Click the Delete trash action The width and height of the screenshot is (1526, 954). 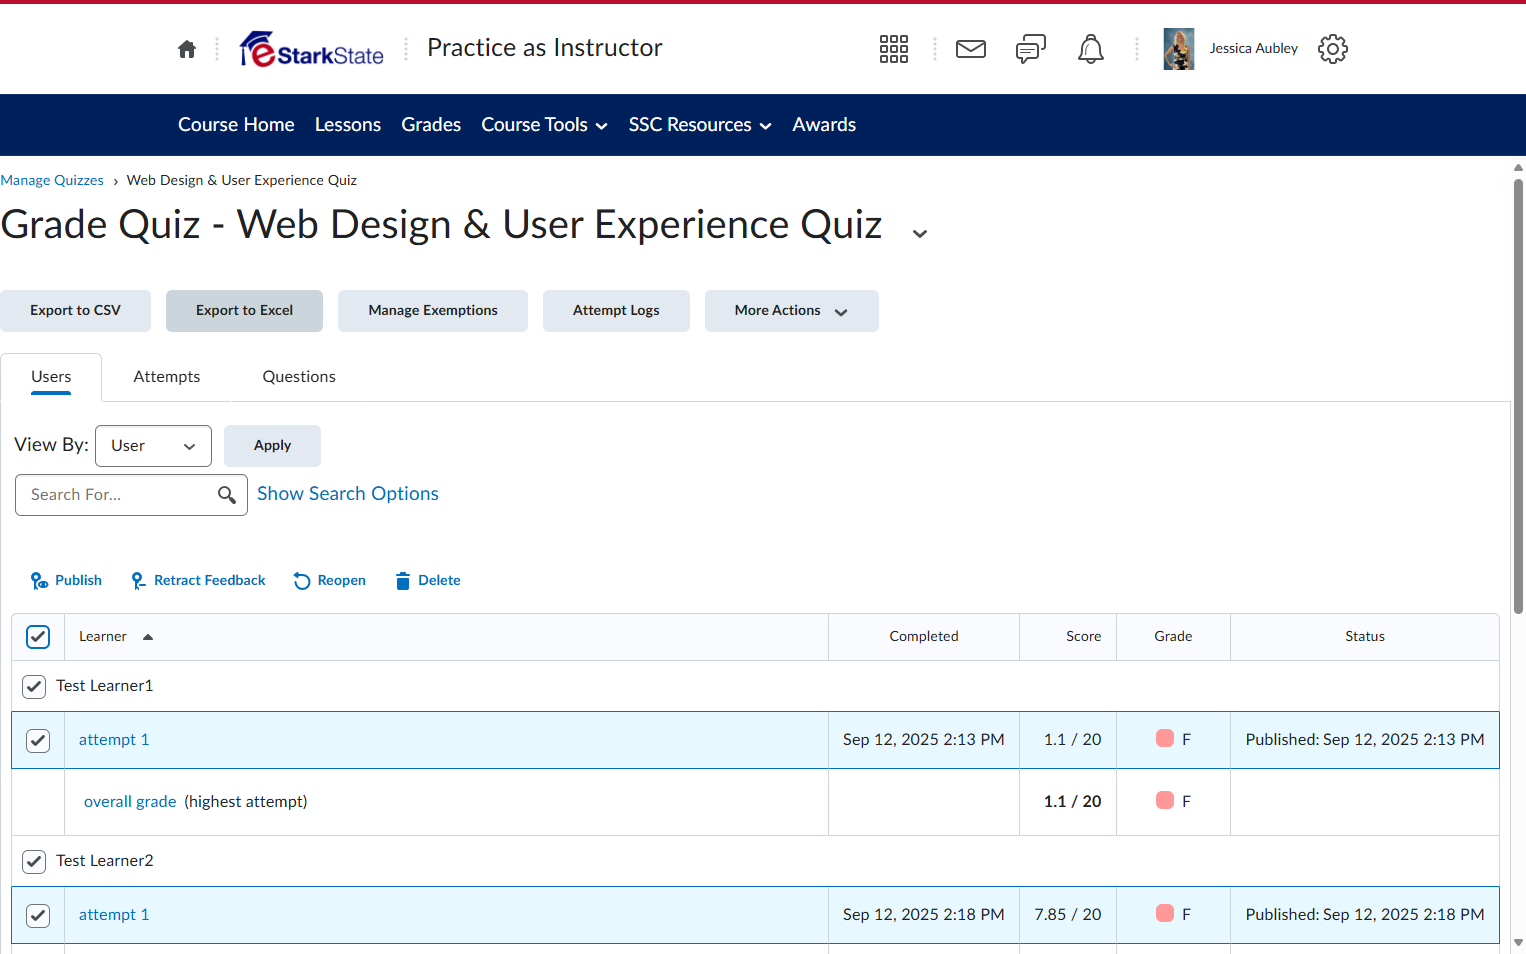coord(428,581)
